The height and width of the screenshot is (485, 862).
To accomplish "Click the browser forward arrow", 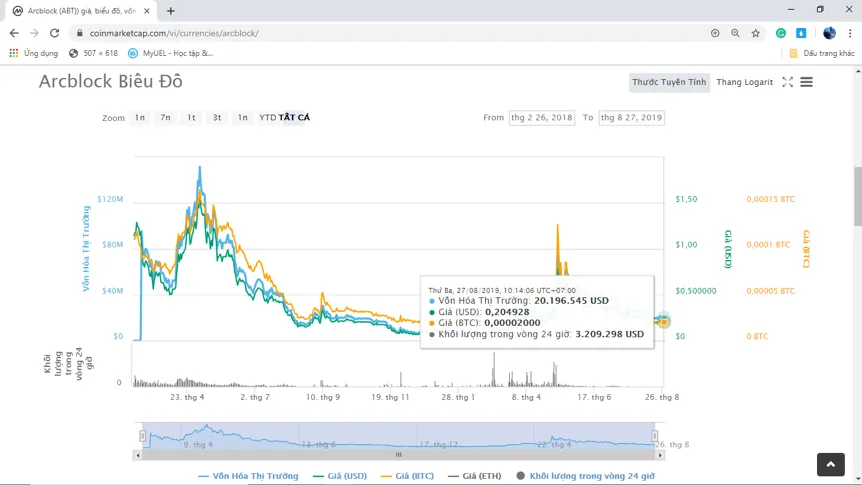I will point(34,33).
